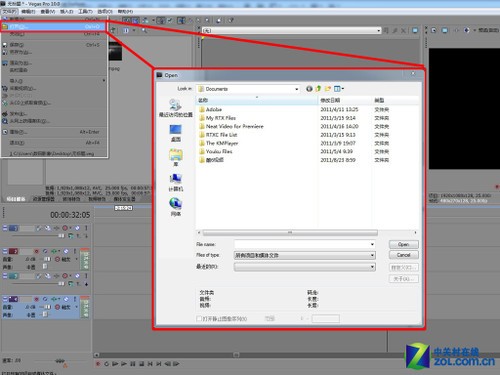The height and width of the screenshot is (375, 500).
Task: Sort by the Date modified column header
Action: (345, 100)
